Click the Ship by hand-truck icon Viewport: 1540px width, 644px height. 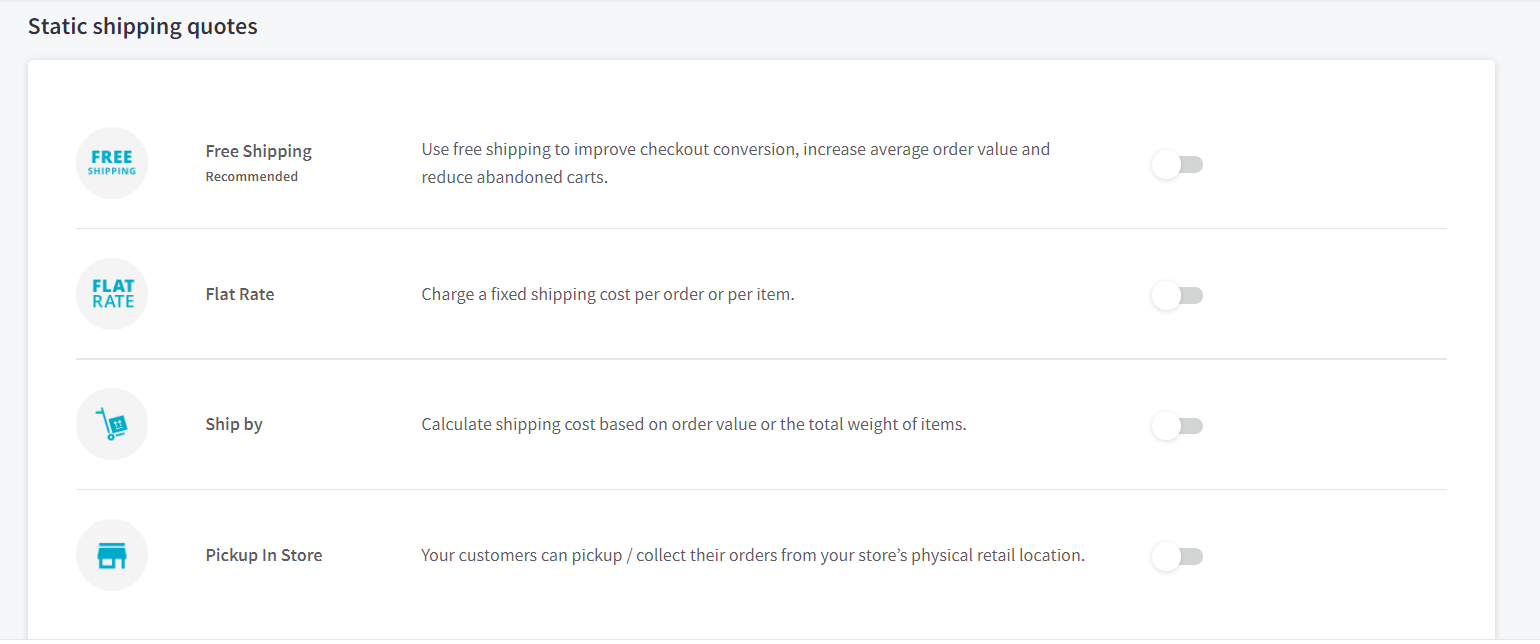pyautogui.click(x=112, y=424)
